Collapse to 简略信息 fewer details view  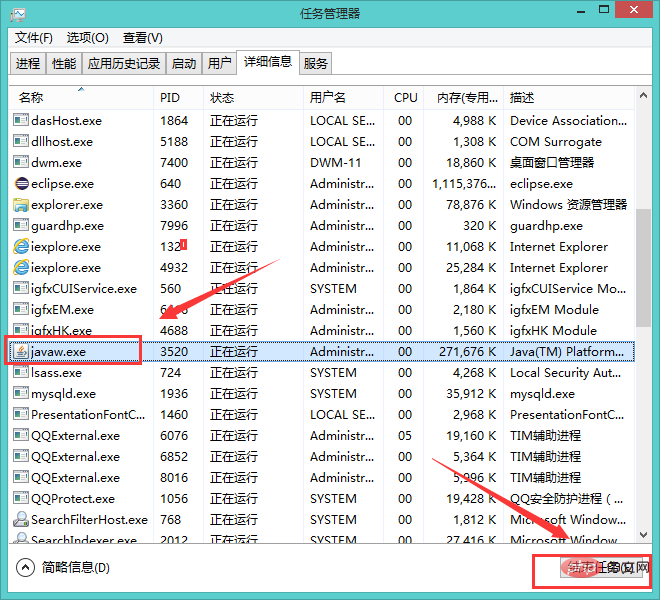(x=63, y=567)
